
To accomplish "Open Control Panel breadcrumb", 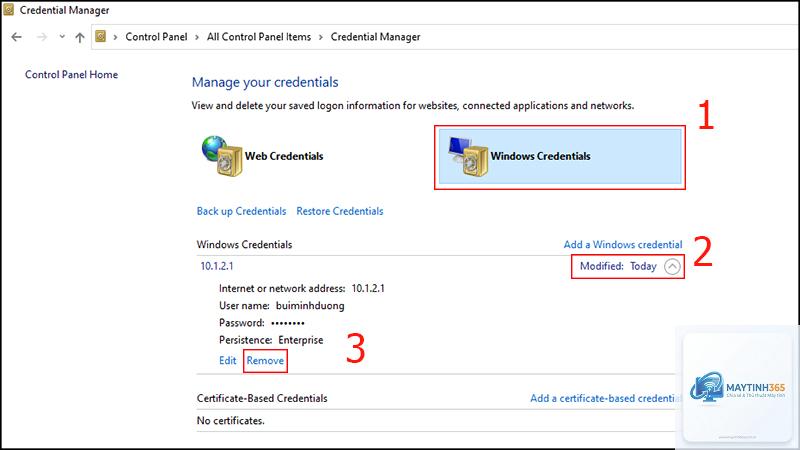I will pyautogui.click(x=156, y=37).
